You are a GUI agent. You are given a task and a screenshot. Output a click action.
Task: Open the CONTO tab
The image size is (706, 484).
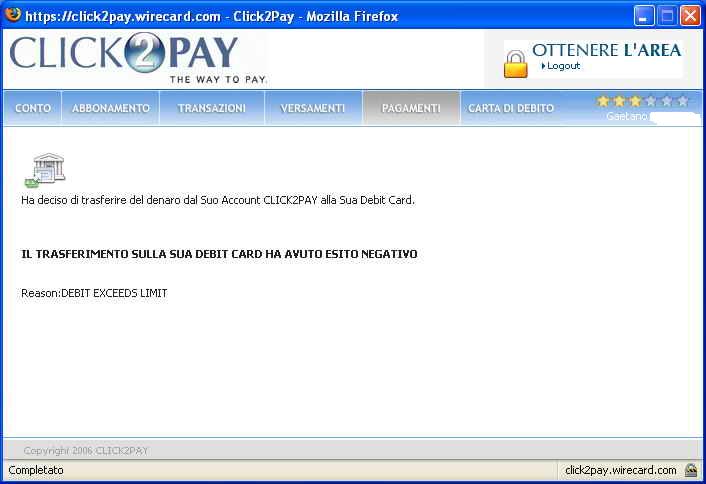[33, 108]
